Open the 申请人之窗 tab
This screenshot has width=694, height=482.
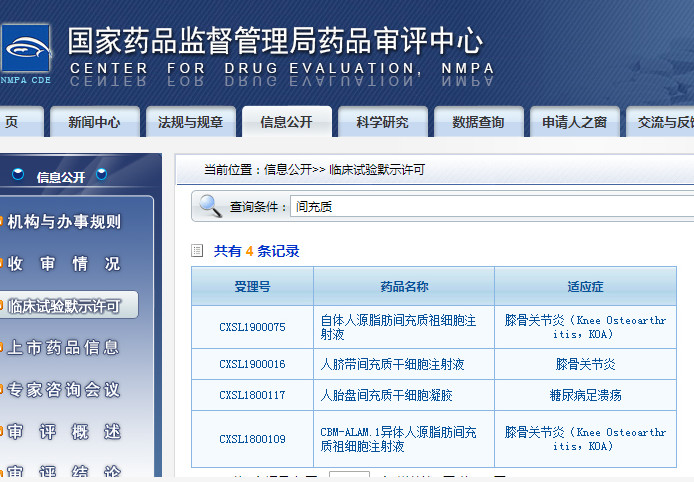click(x=574, y=122)
